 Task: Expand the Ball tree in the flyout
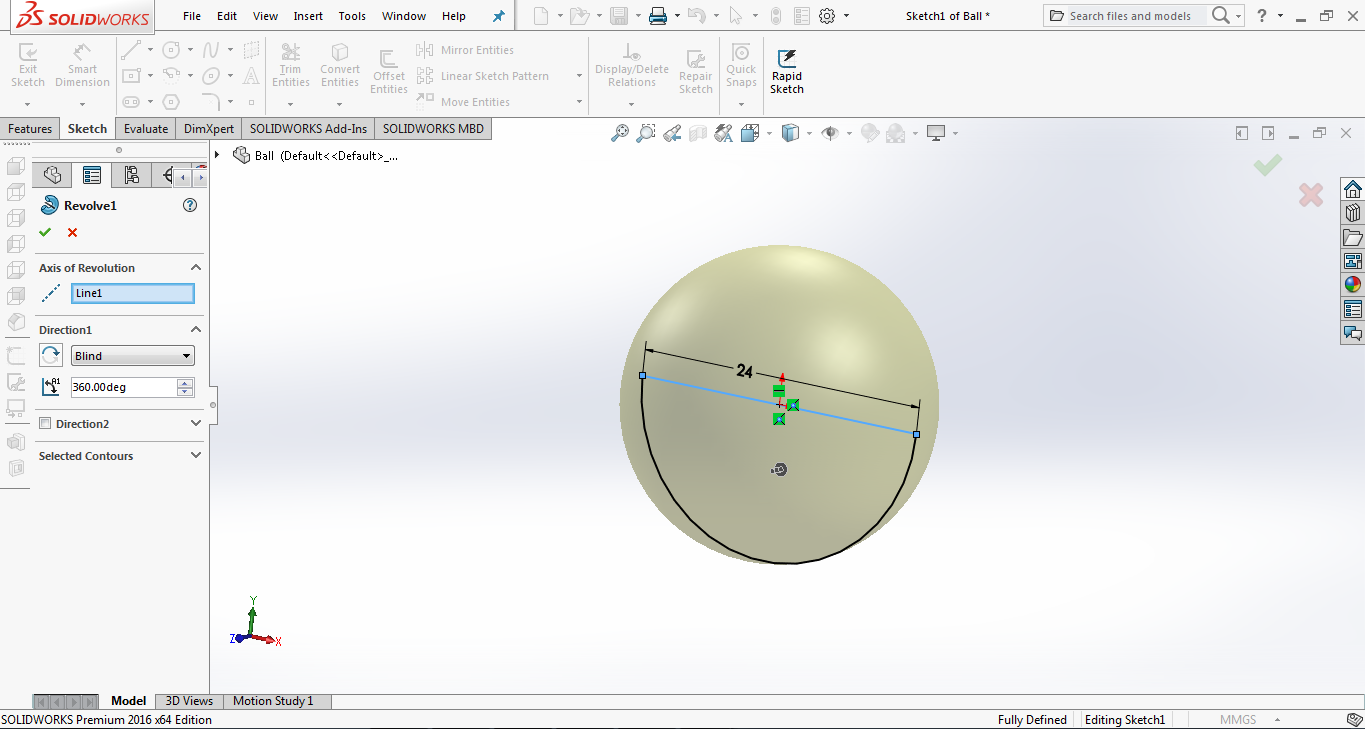pyautogui.click(x=217, y=155)
